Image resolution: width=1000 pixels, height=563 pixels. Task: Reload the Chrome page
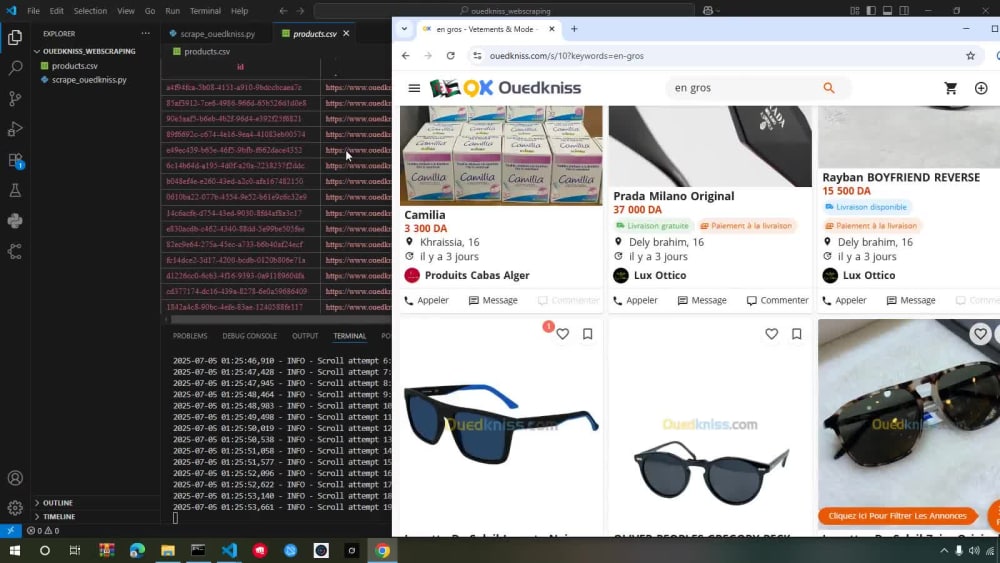(x=450, y=55)
